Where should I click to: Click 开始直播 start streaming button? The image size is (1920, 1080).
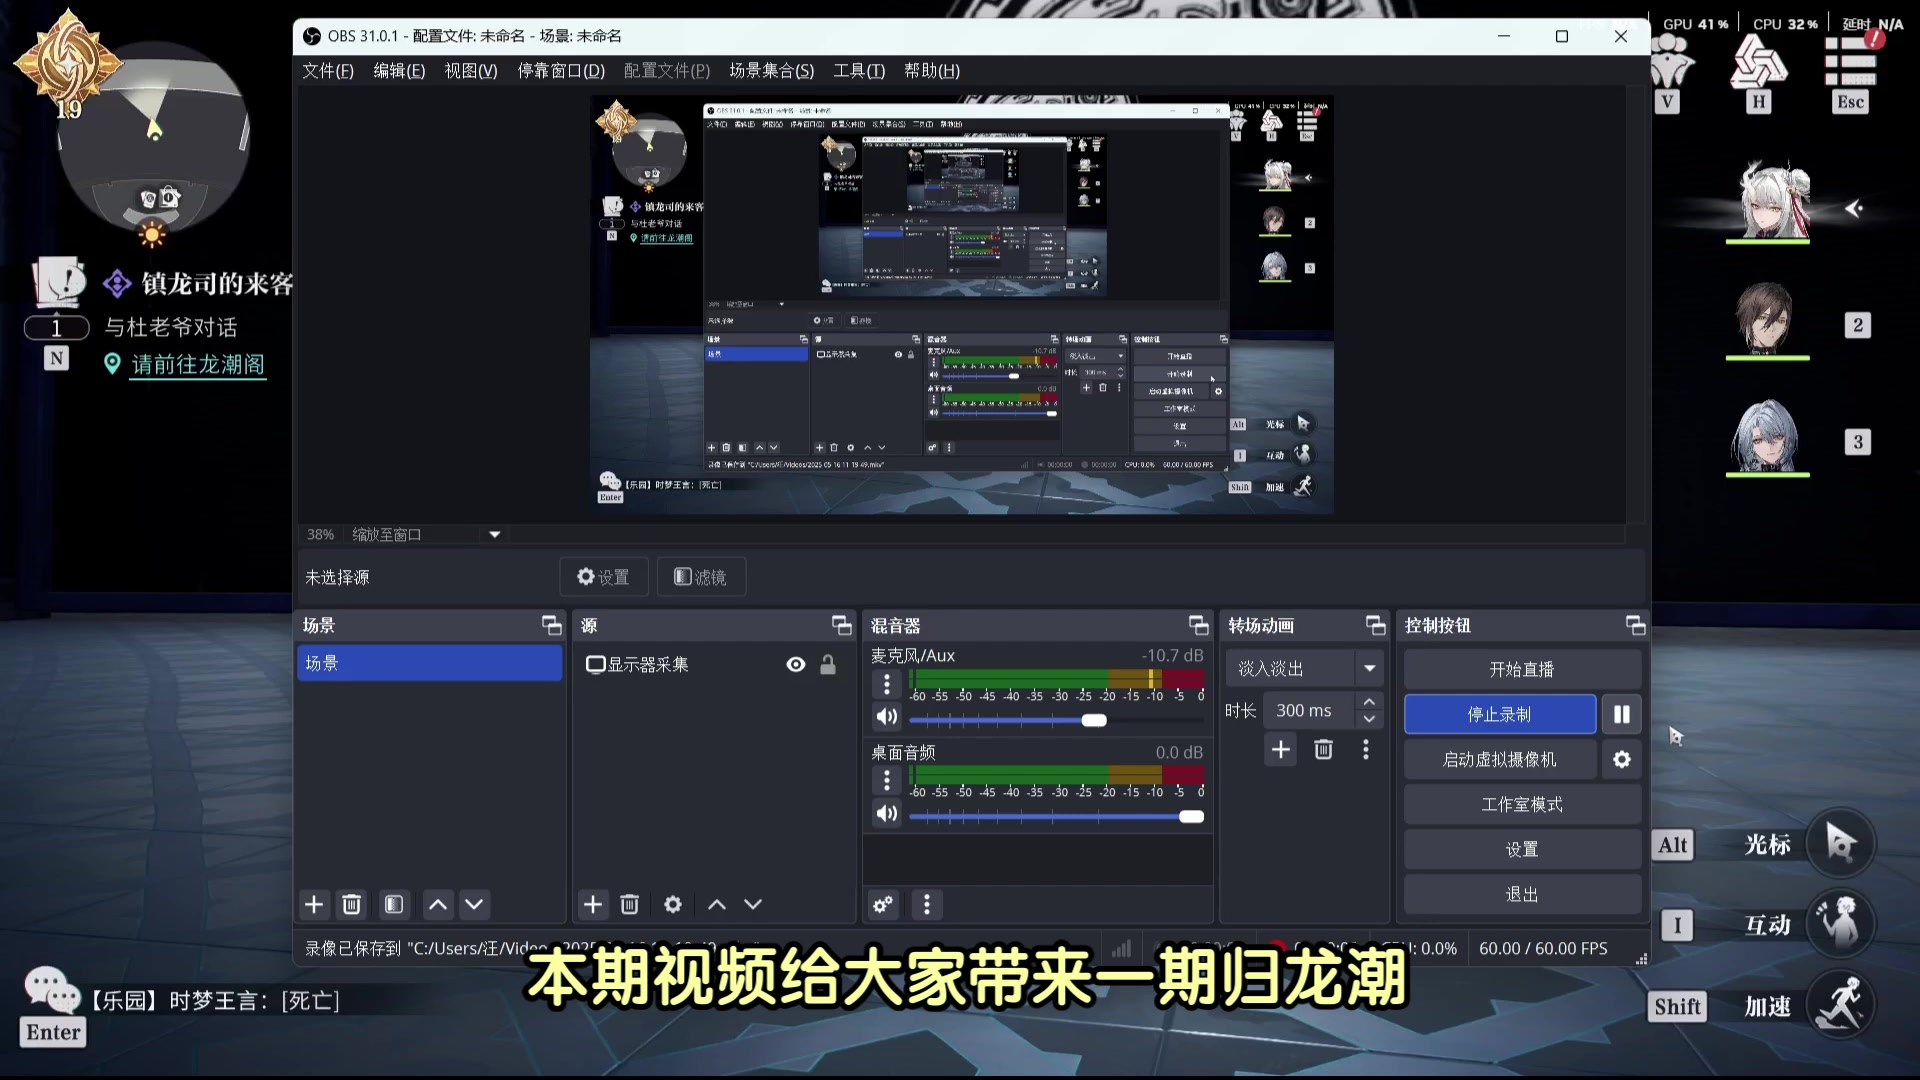point(1522,669)
